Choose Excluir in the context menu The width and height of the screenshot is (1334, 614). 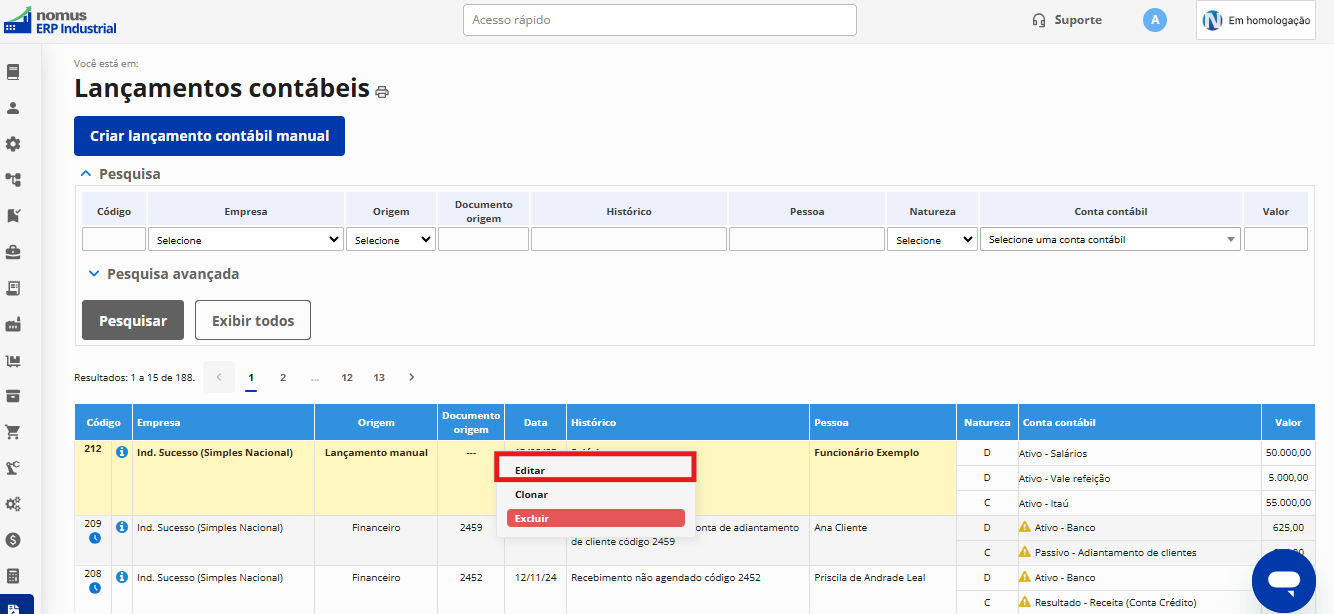[x=595, y=518]
